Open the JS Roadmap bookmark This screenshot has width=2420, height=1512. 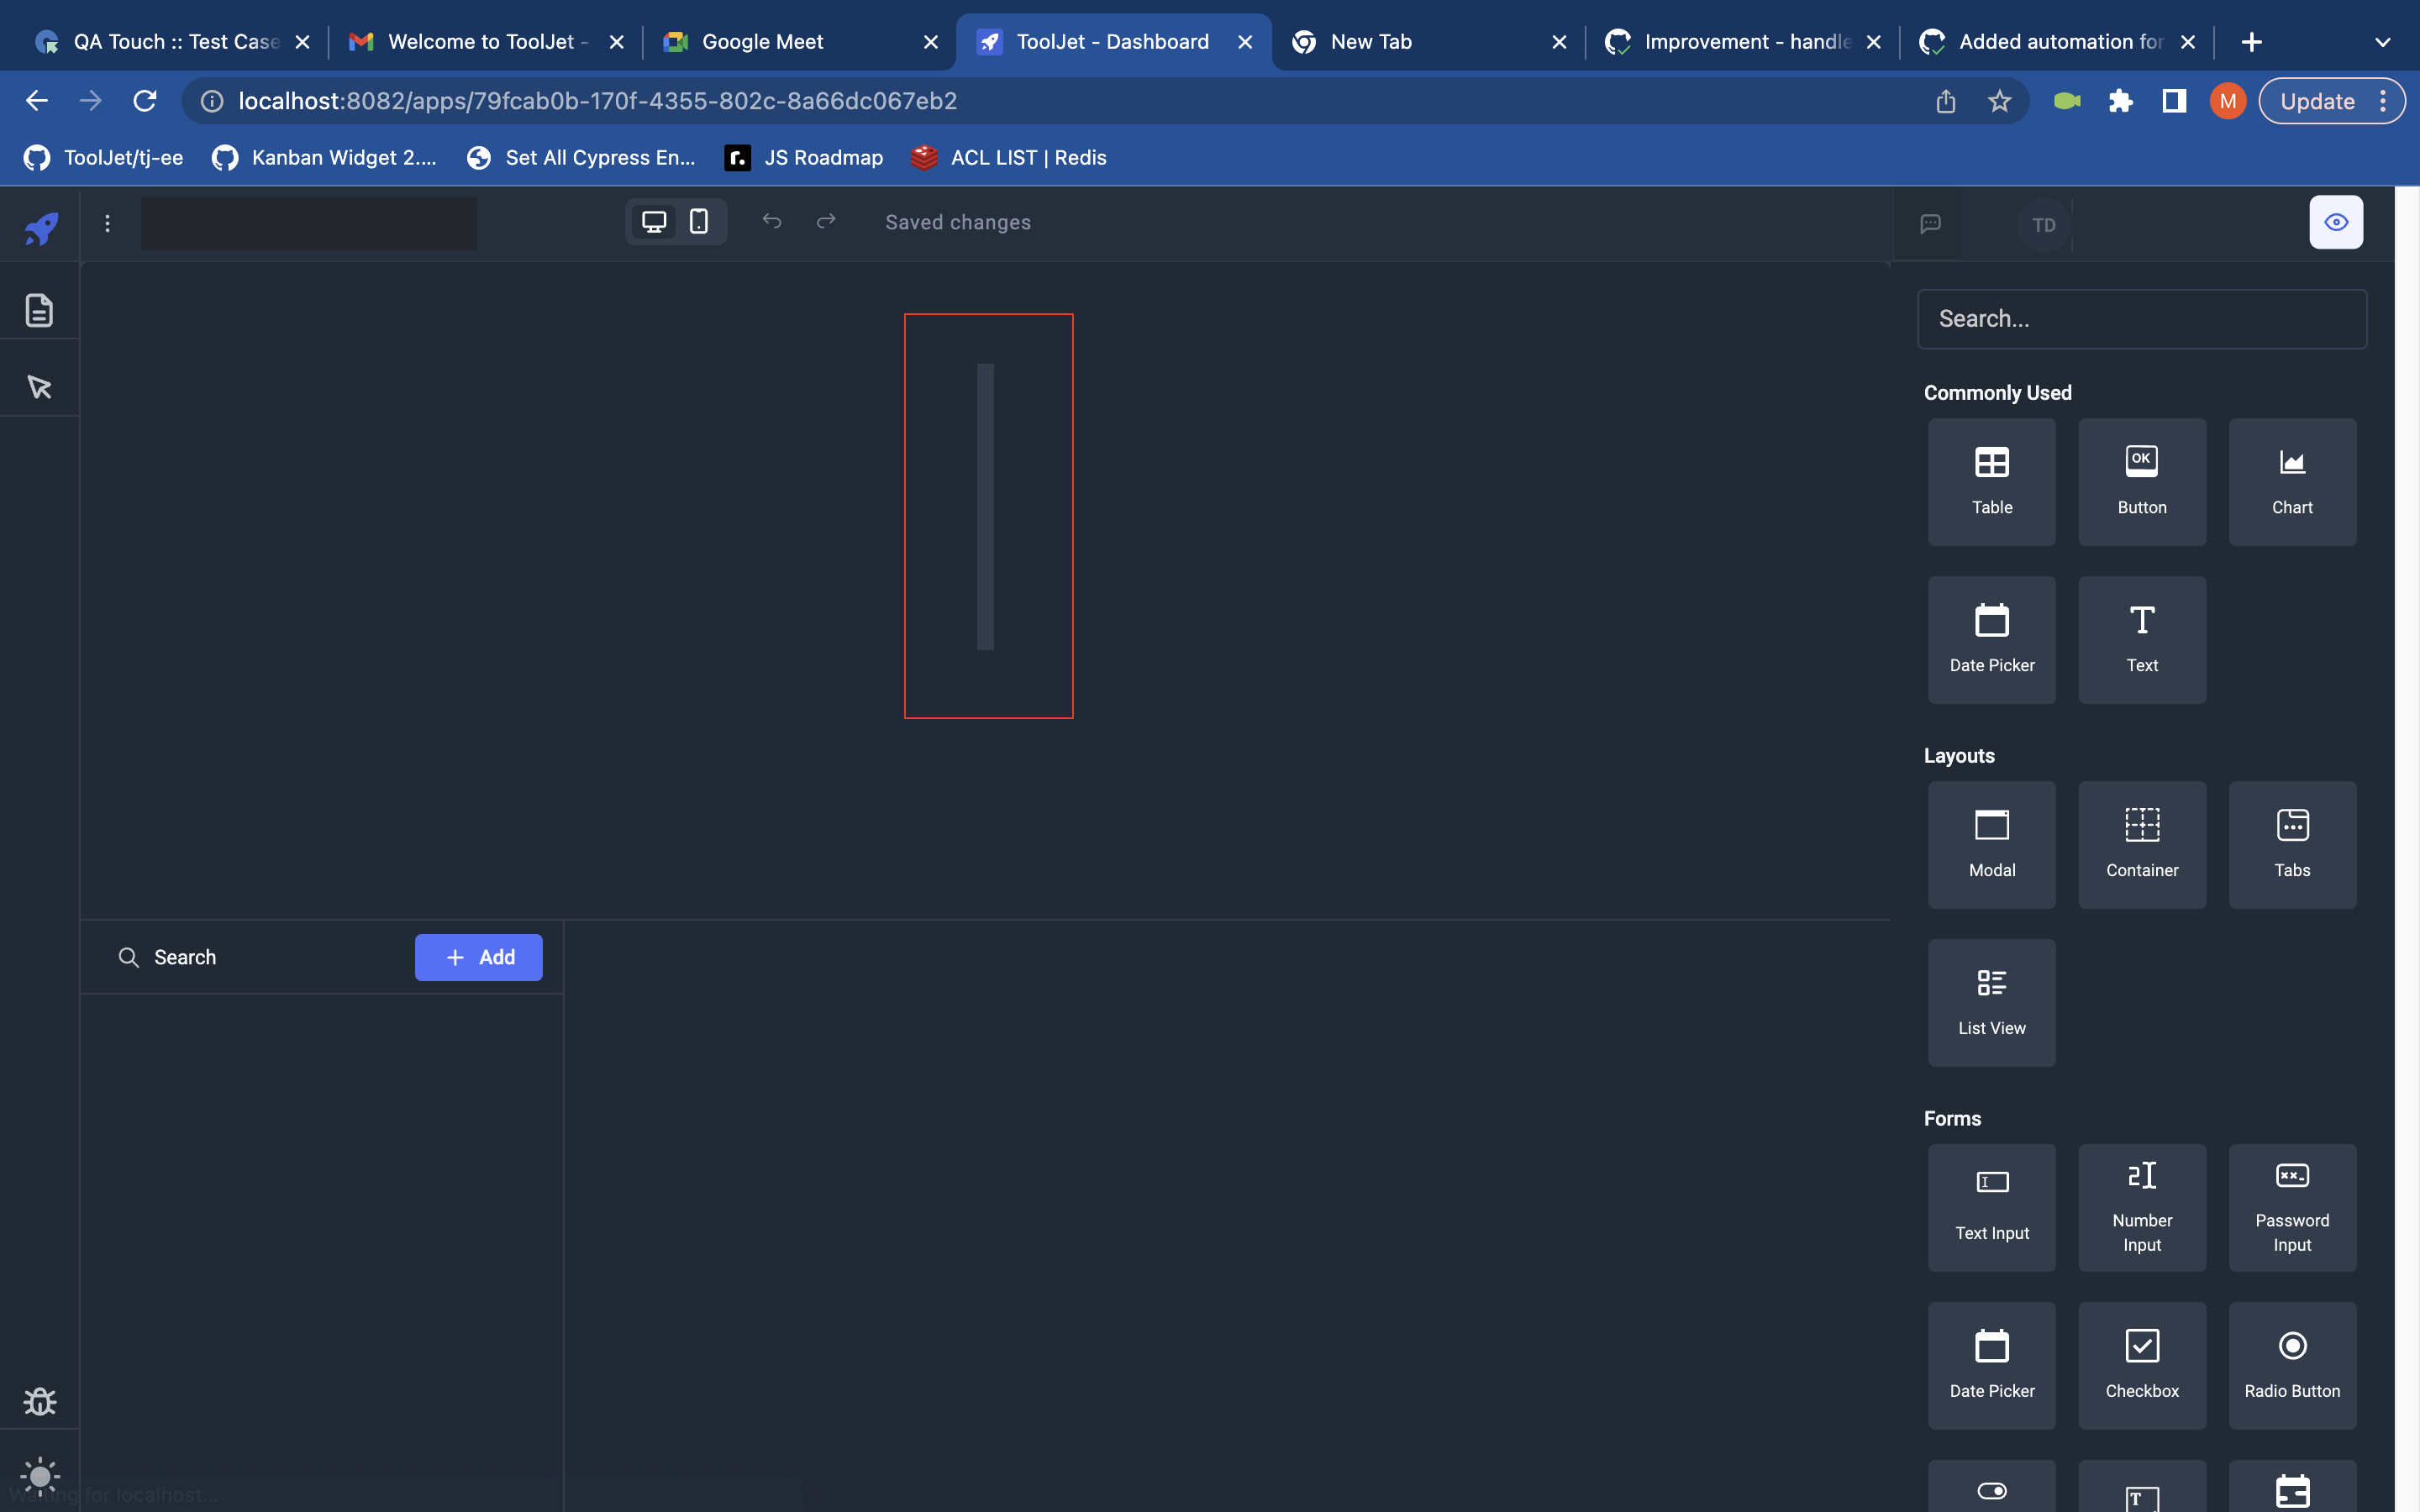803,157
